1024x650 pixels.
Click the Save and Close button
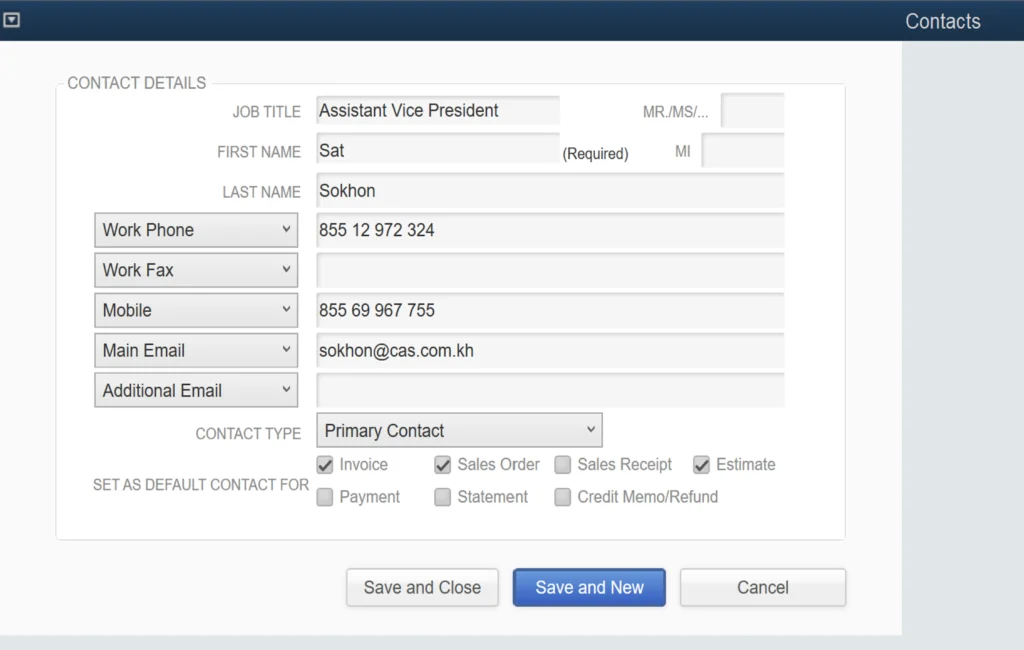pos(422,588)
